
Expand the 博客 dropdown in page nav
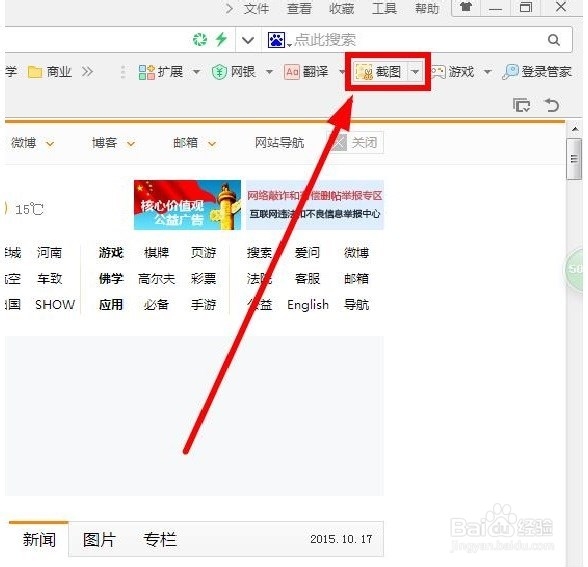130,144
